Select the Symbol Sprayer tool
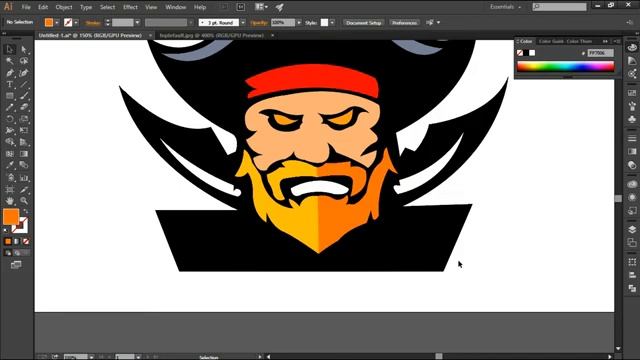This screenshot has width=640, height=360. pos(10,178)
